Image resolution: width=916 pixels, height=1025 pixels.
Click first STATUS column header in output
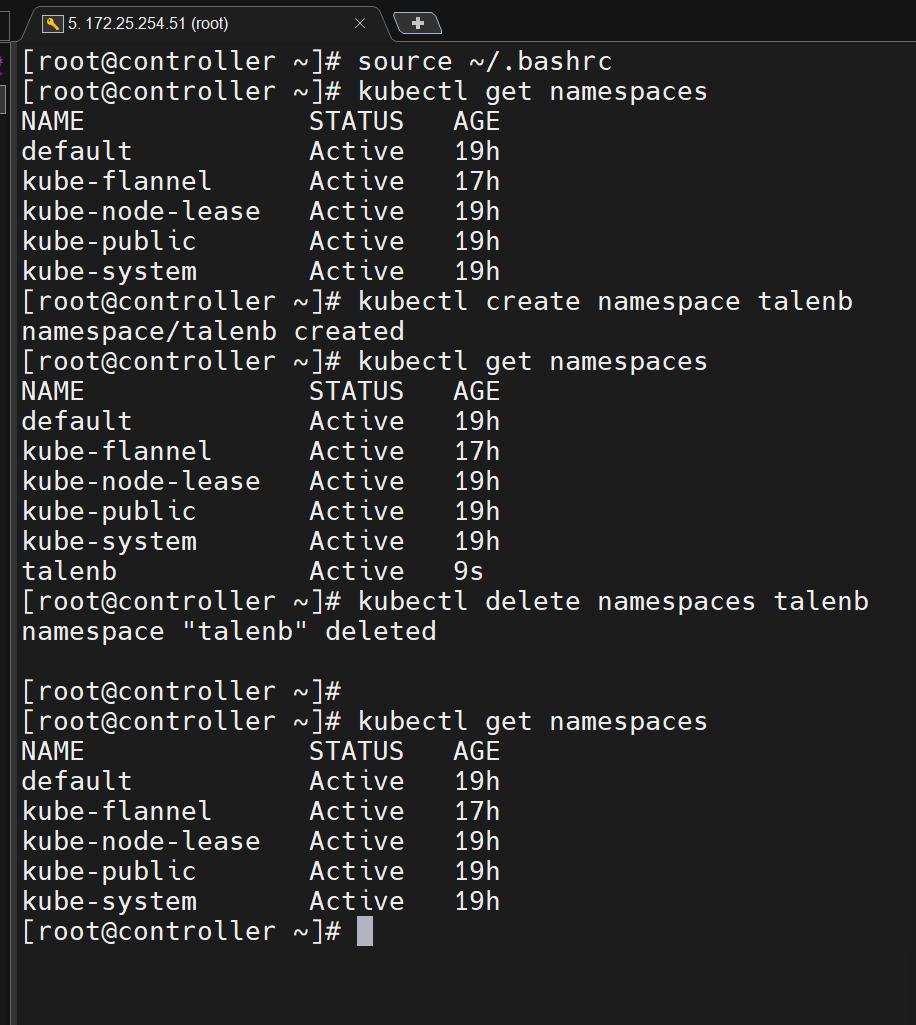point(356,122)
